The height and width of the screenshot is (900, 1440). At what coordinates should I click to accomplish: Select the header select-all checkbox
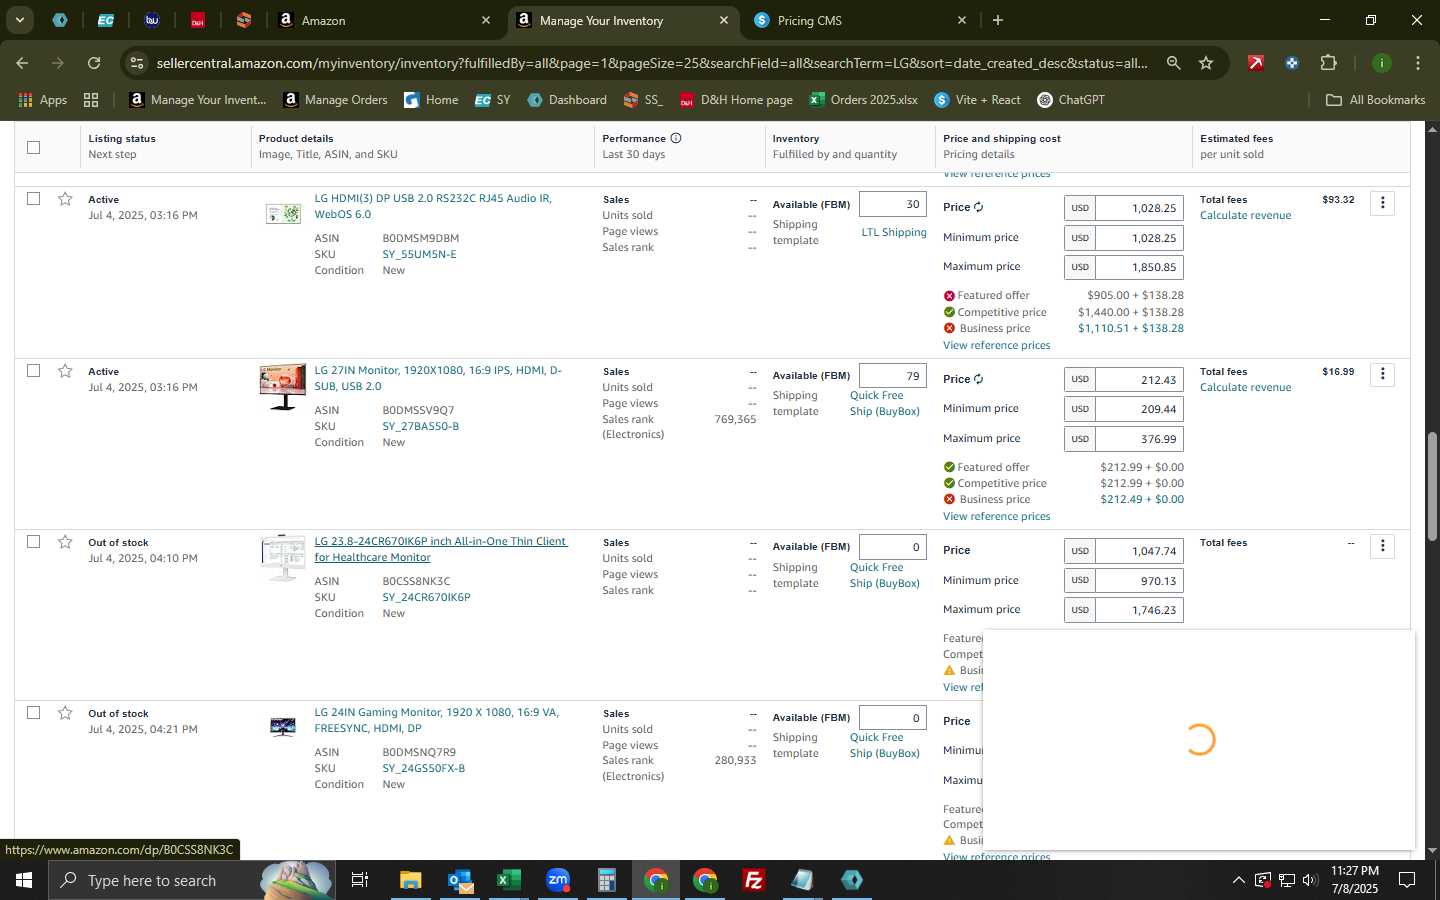click(33, 147)
